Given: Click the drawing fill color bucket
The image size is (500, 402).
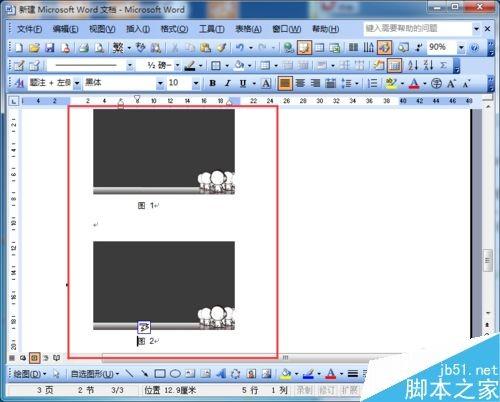Looking at the screenshot, I should (x=286, y=374).
